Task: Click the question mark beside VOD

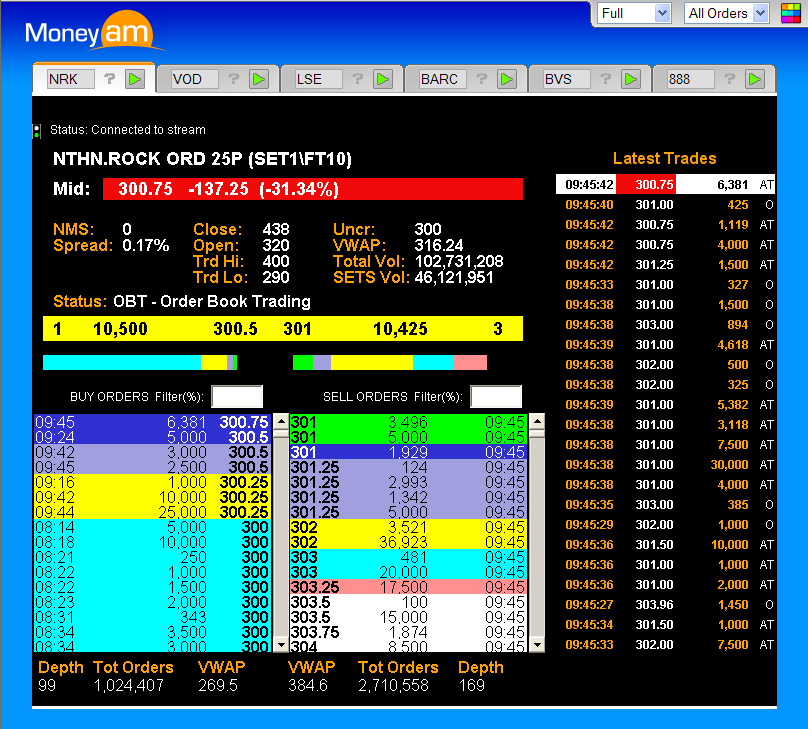Action: tap(234, 79)
